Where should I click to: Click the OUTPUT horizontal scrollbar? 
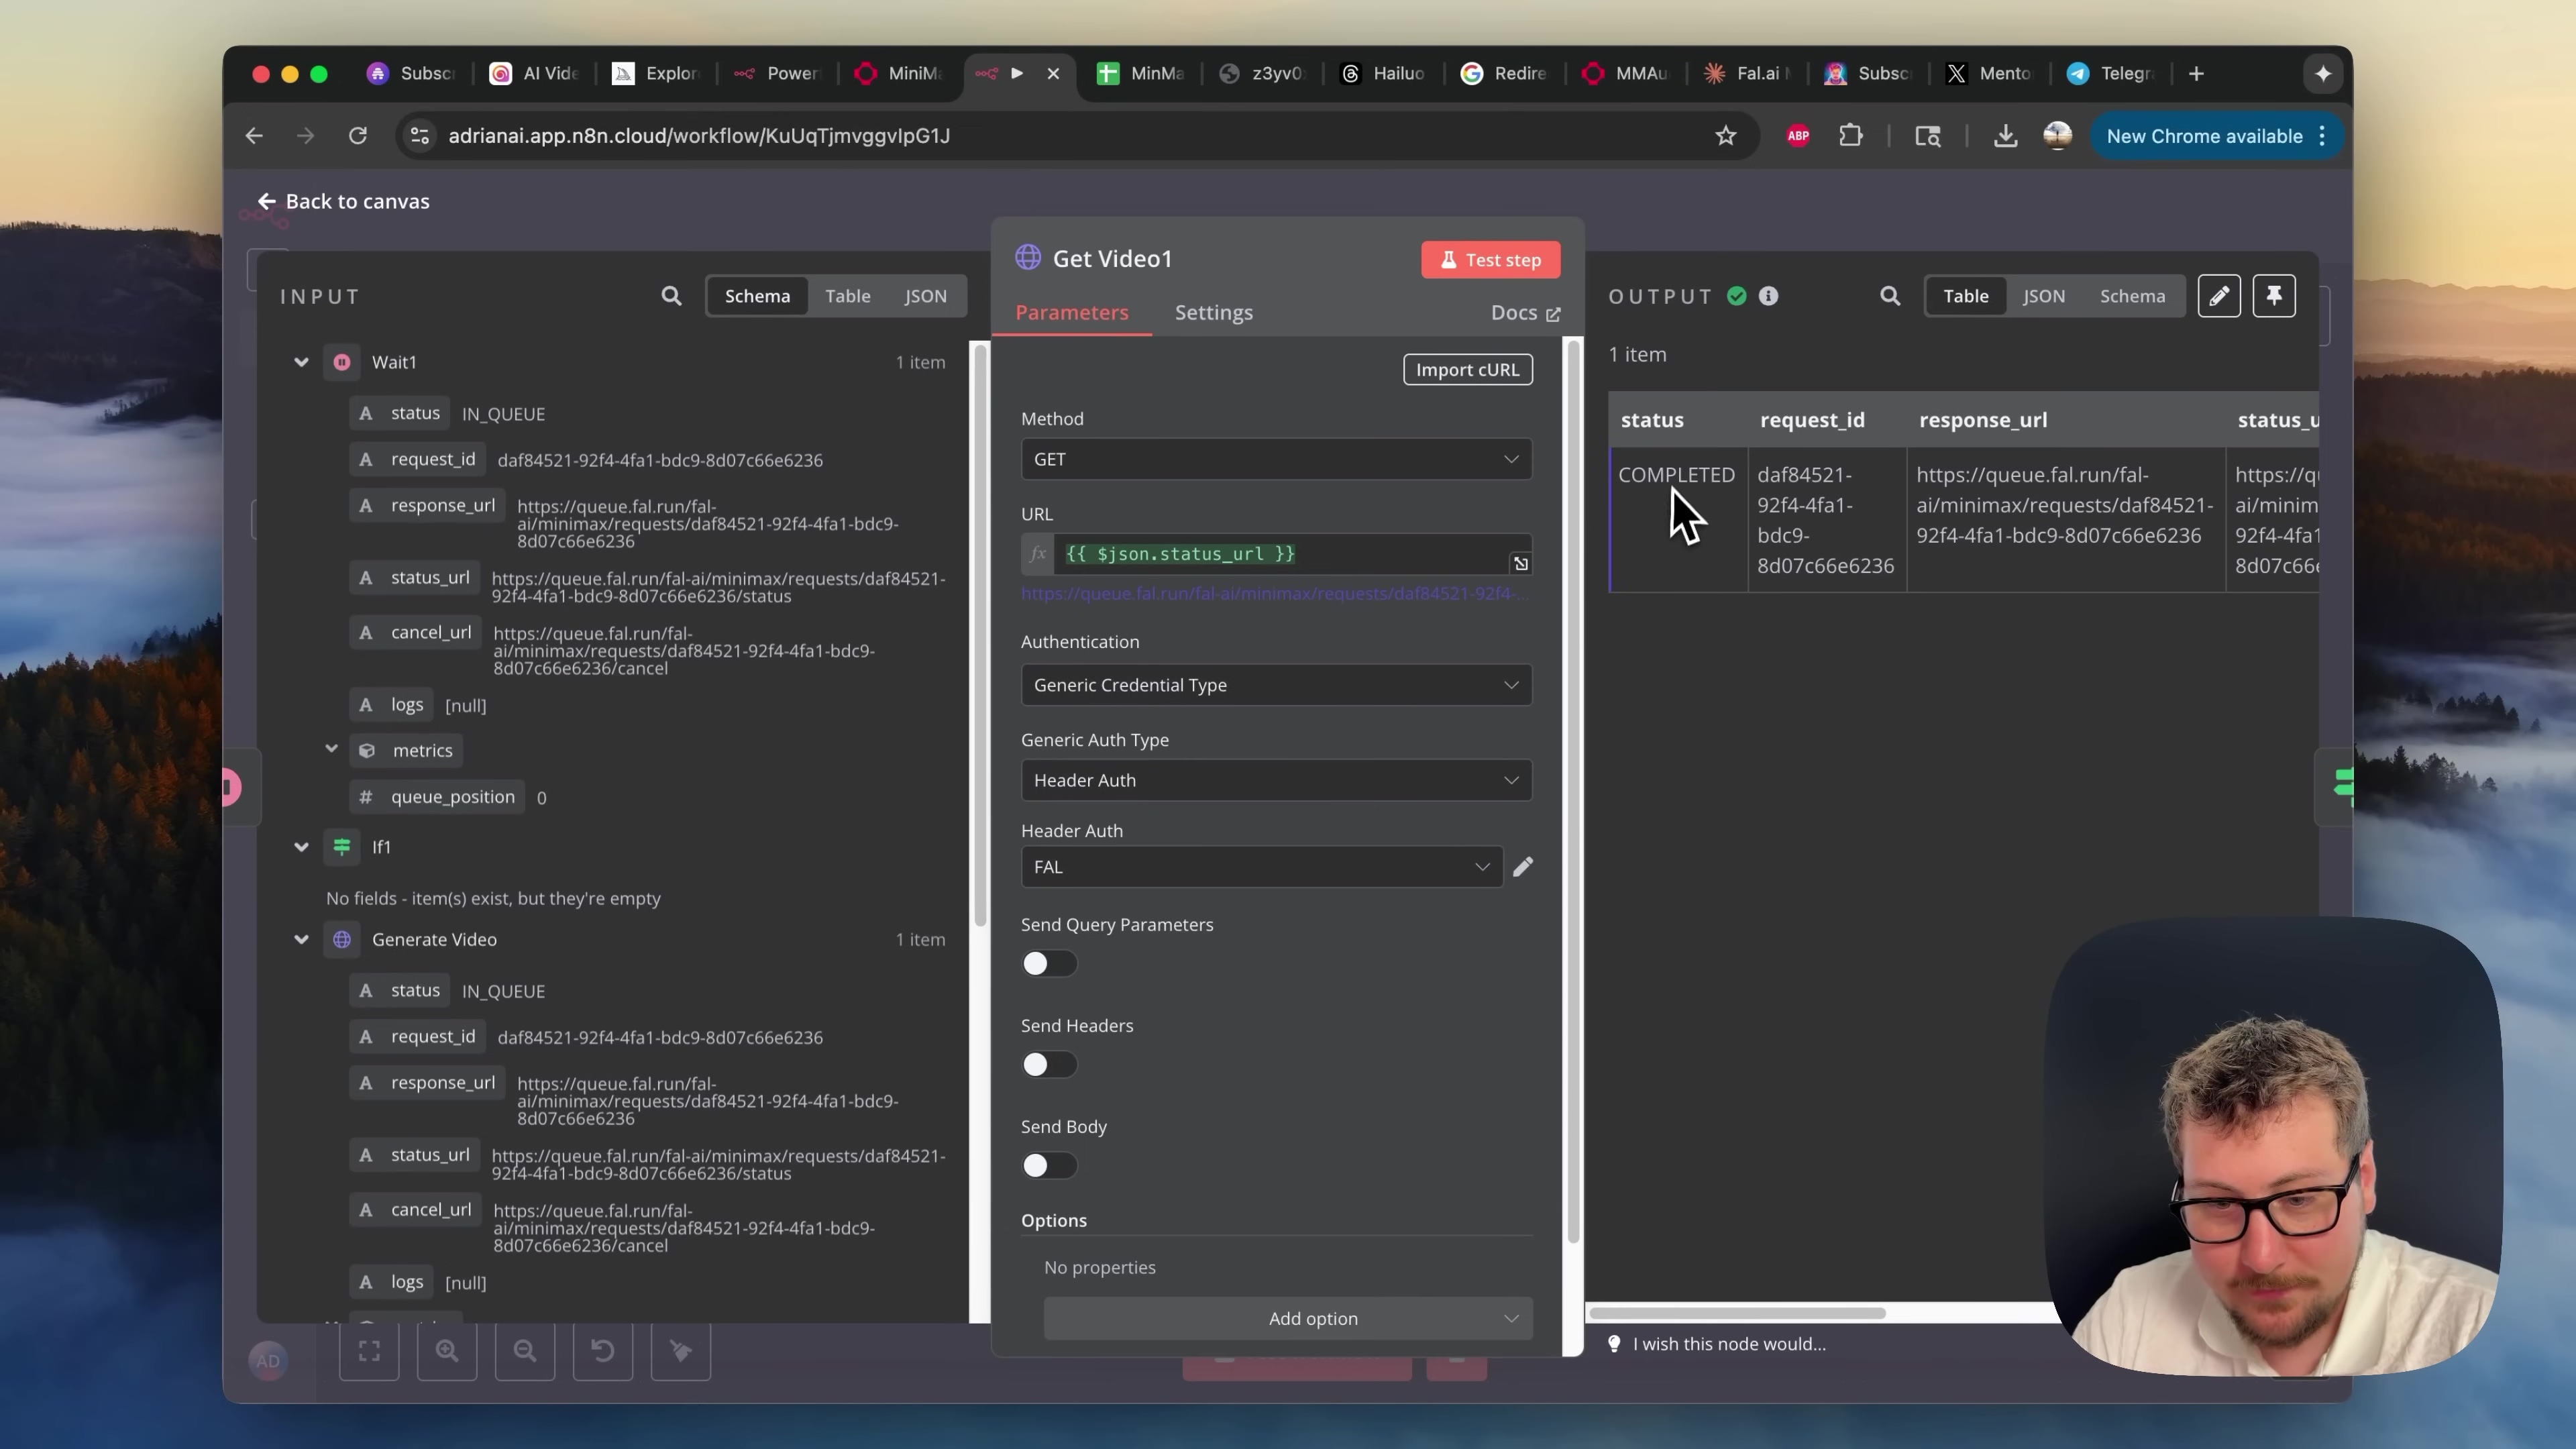(1737, 1313)
